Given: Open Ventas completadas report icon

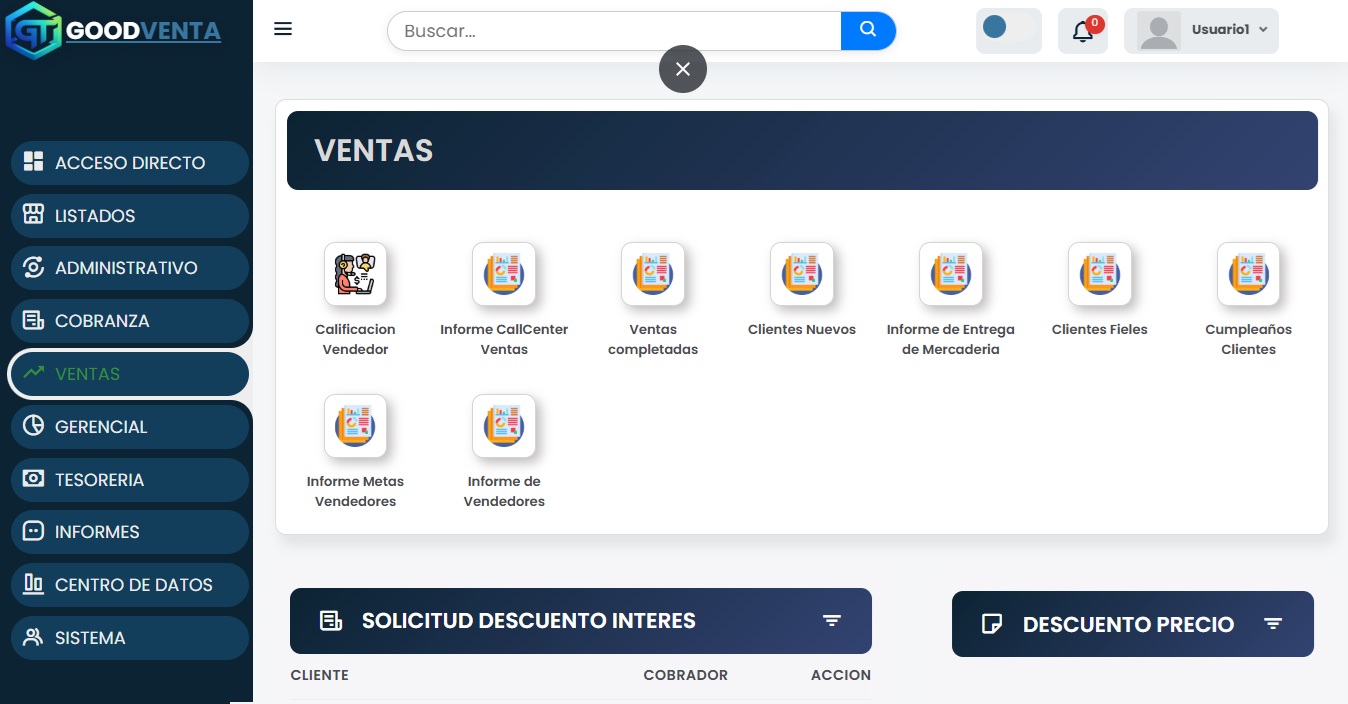Looking at the screenshot, I should point(653,274).
